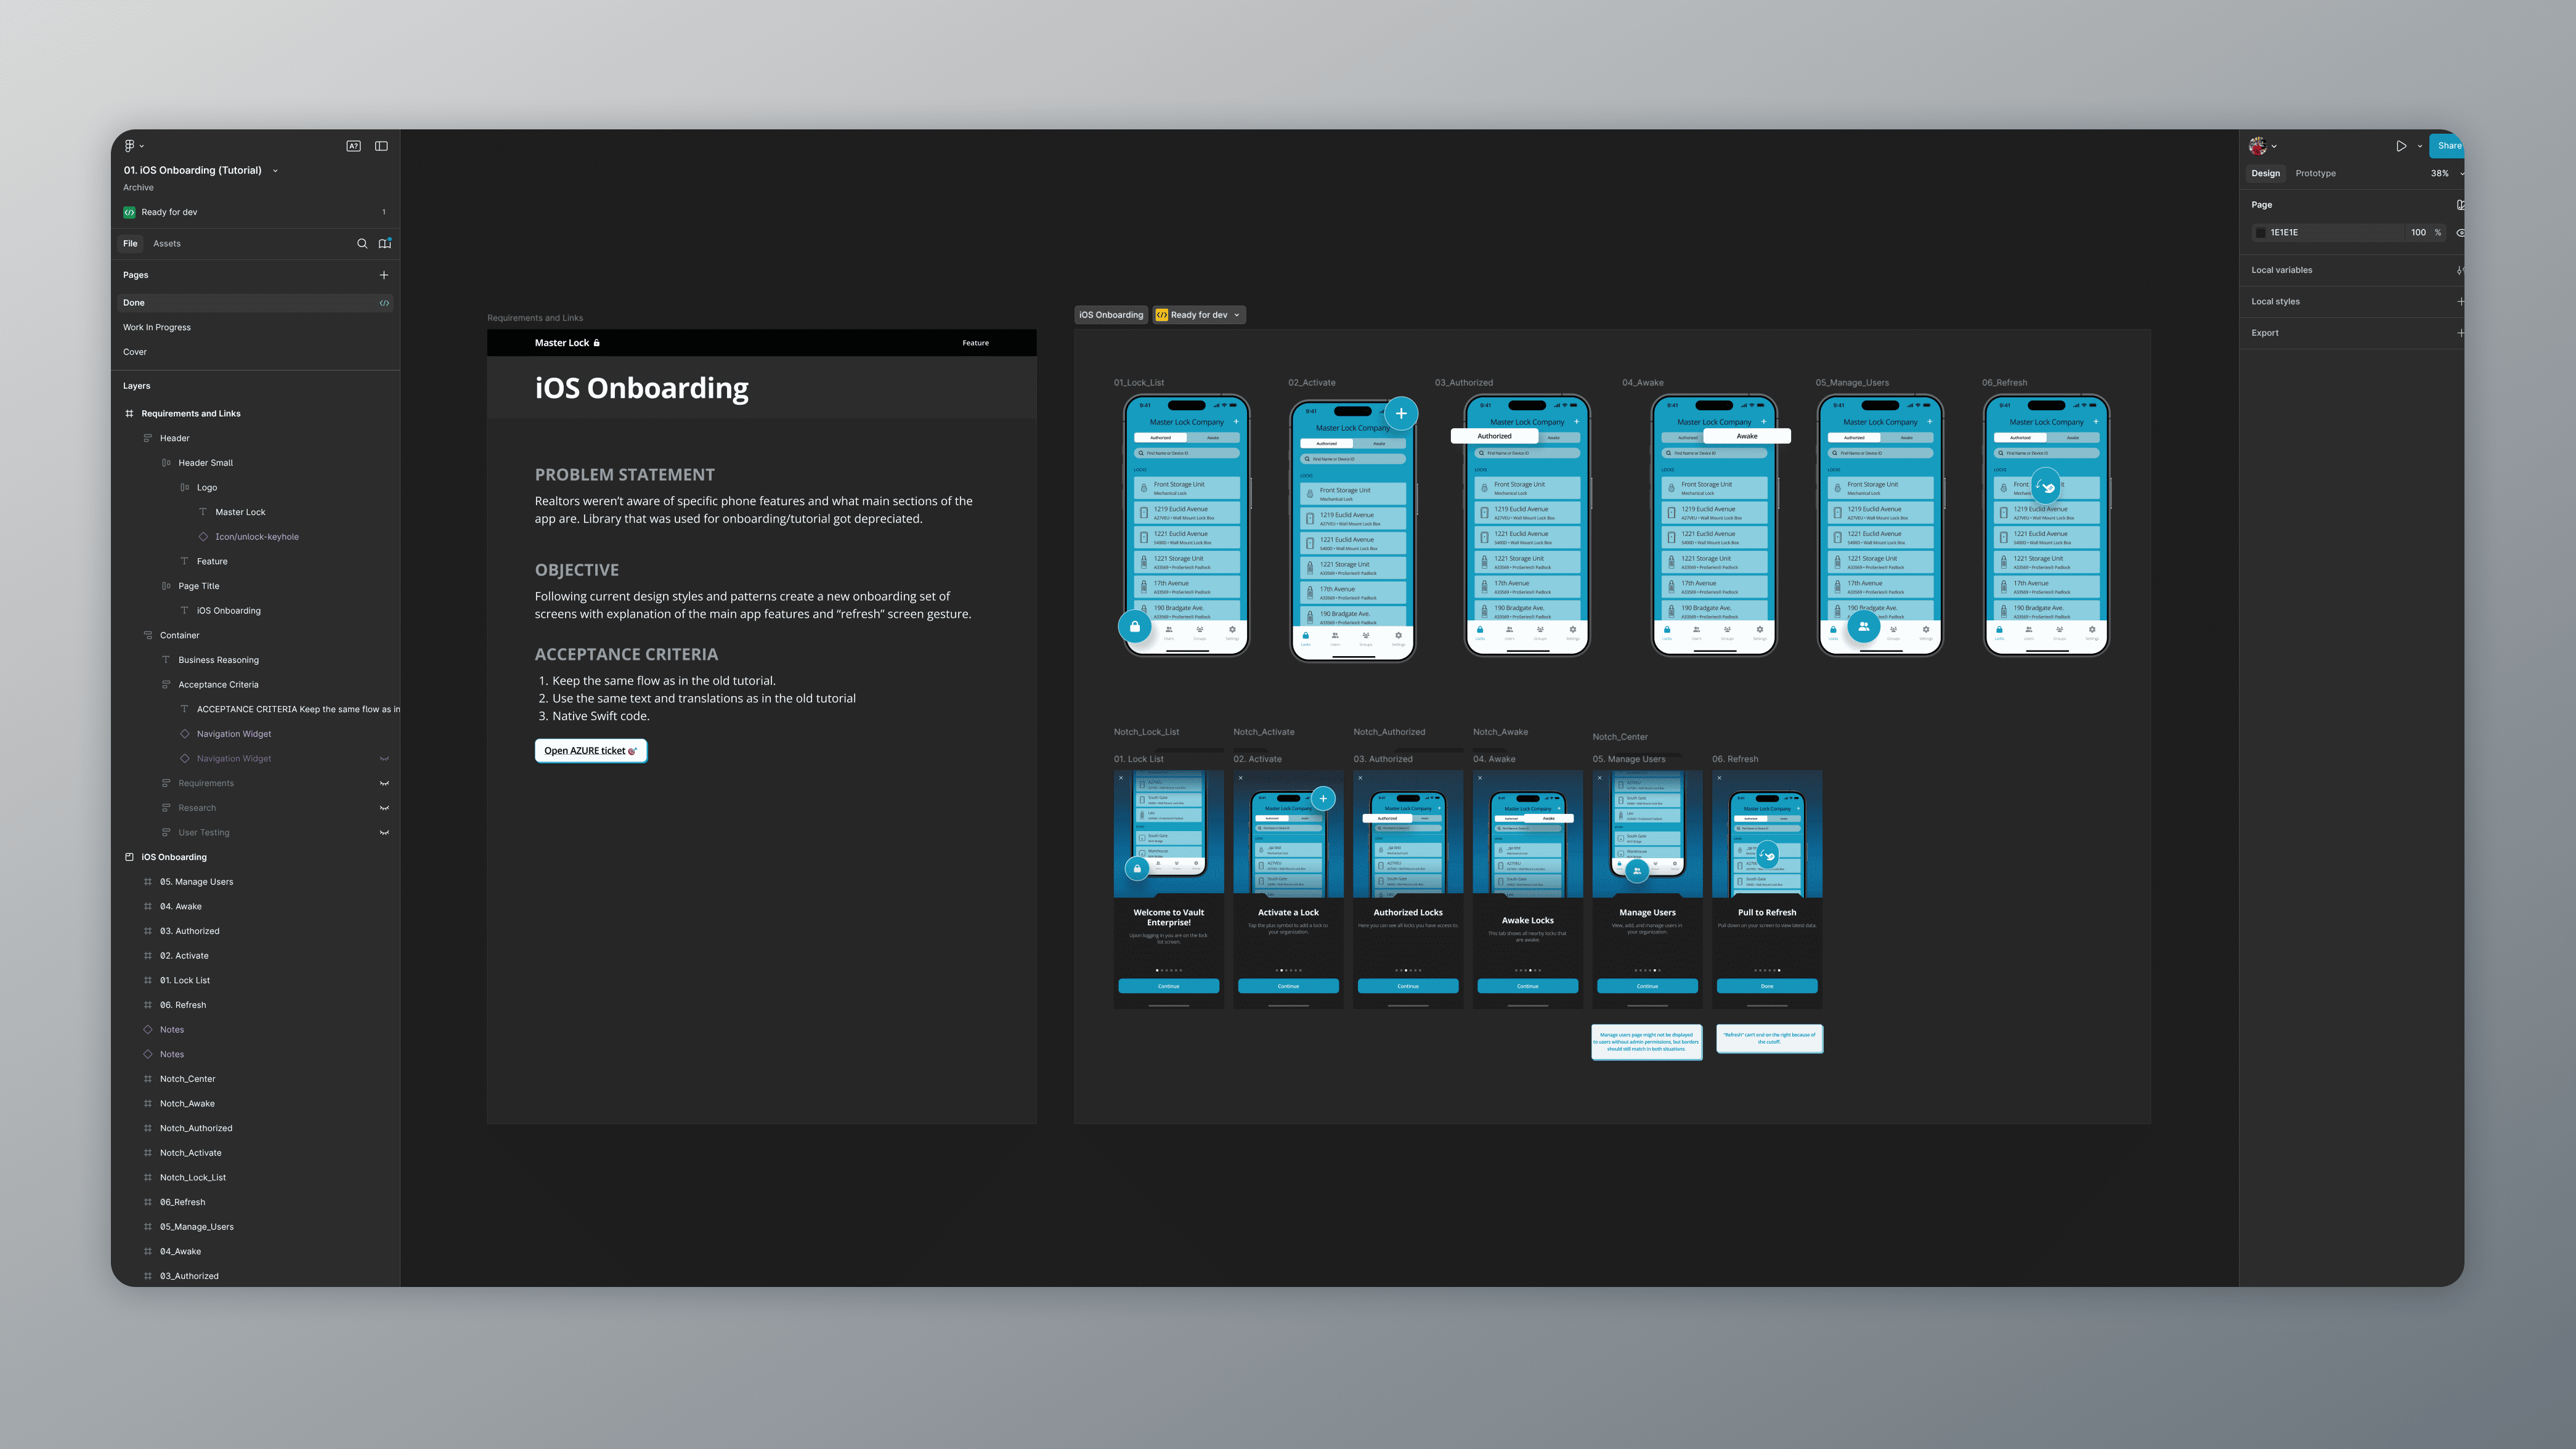Click the 1E1E1E page color swatch
This screenshot has height=1449, width=2576.
[2260, 232]
